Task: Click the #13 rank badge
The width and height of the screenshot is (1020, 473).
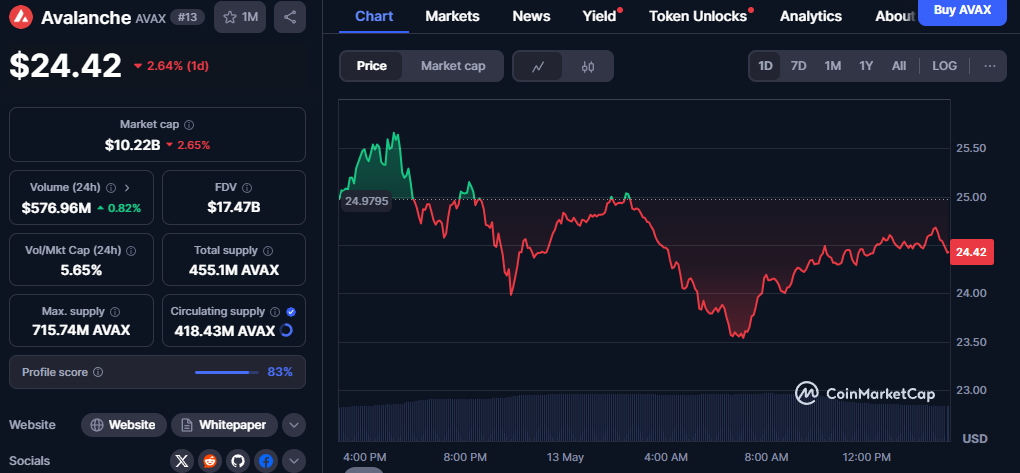Action: point(187,18)
